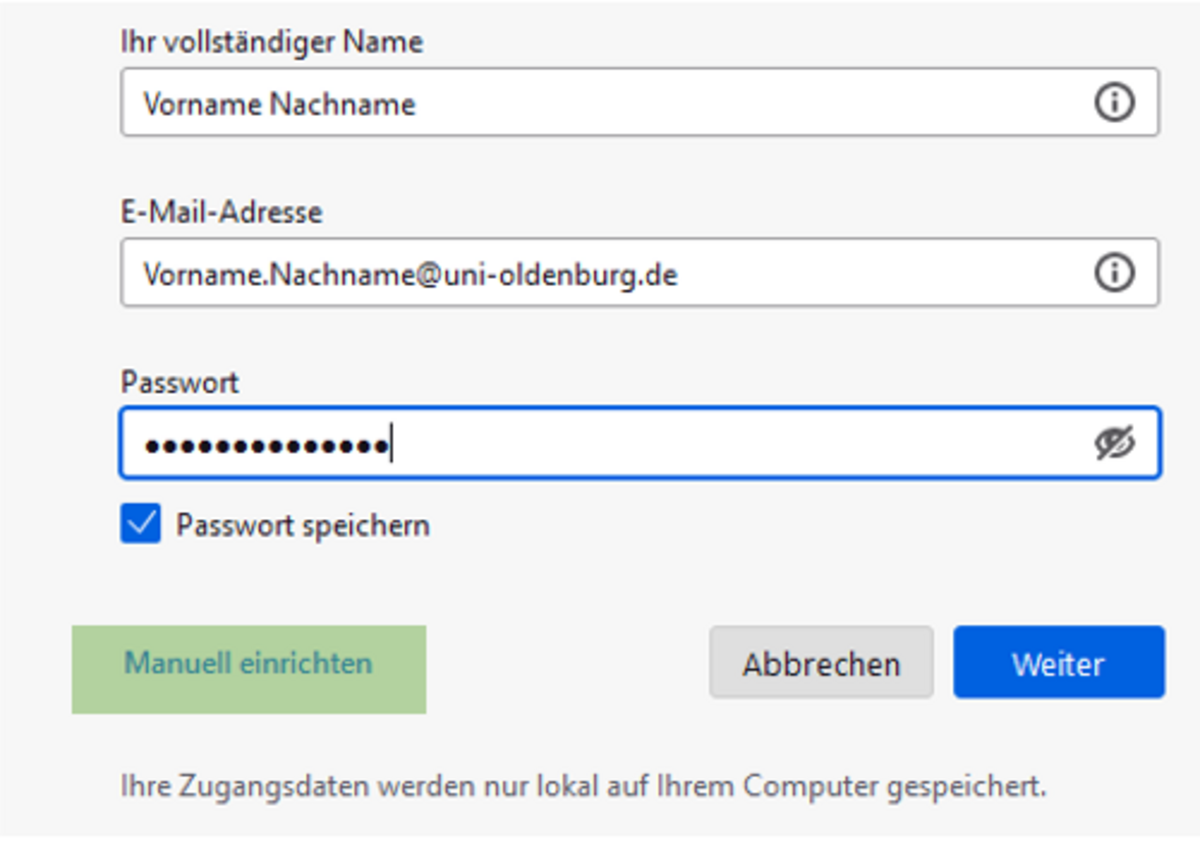Click the empty area inside the full name field

point(750,102)
